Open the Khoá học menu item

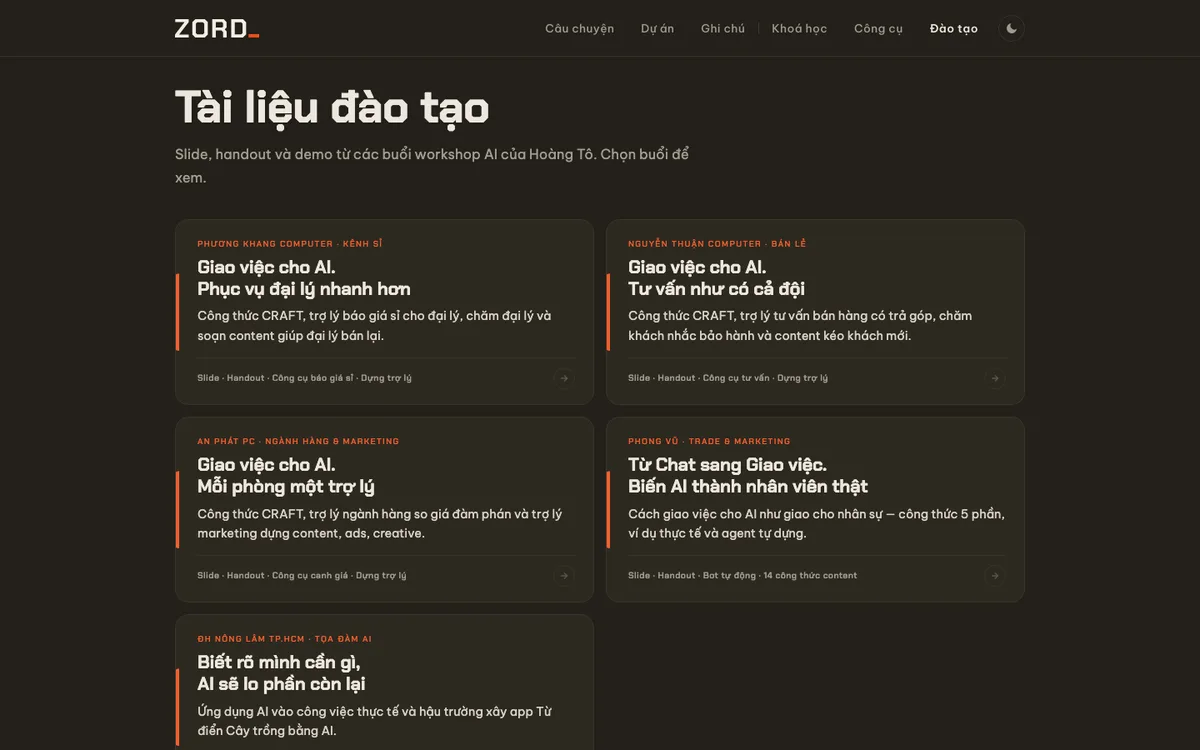(x=799, y=28)
